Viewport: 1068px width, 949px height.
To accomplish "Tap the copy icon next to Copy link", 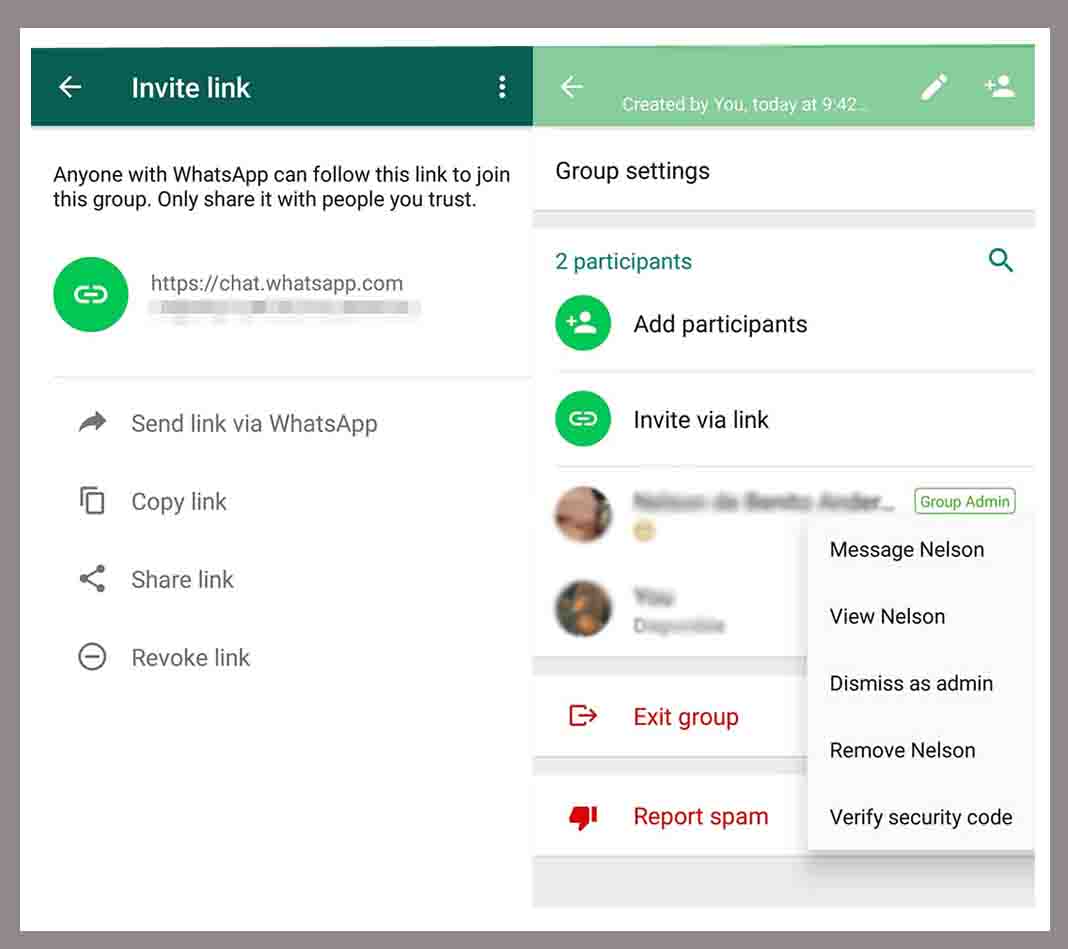I will (x=92, y=501).
